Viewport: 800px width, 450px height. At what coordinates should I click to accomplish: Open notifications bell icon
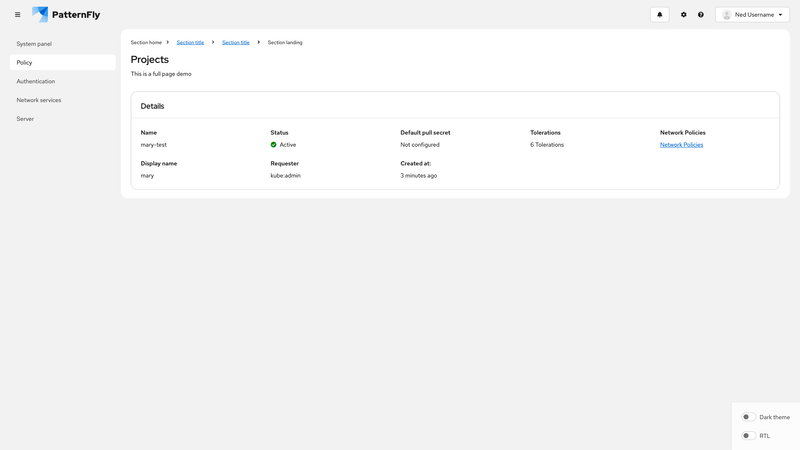point(659,15)
